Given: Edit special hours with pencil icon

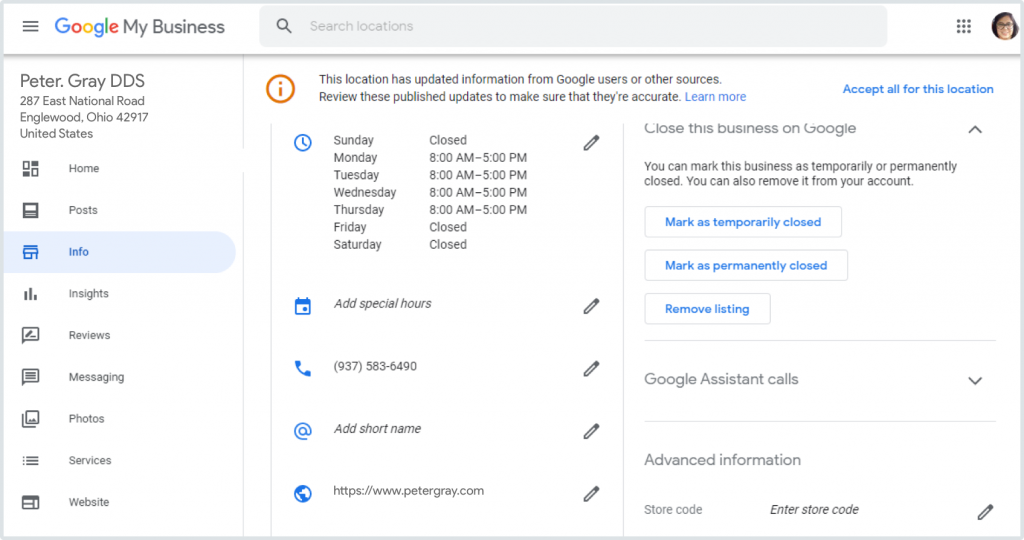Looking at the screenshot, I should click(x=591, y=306).
